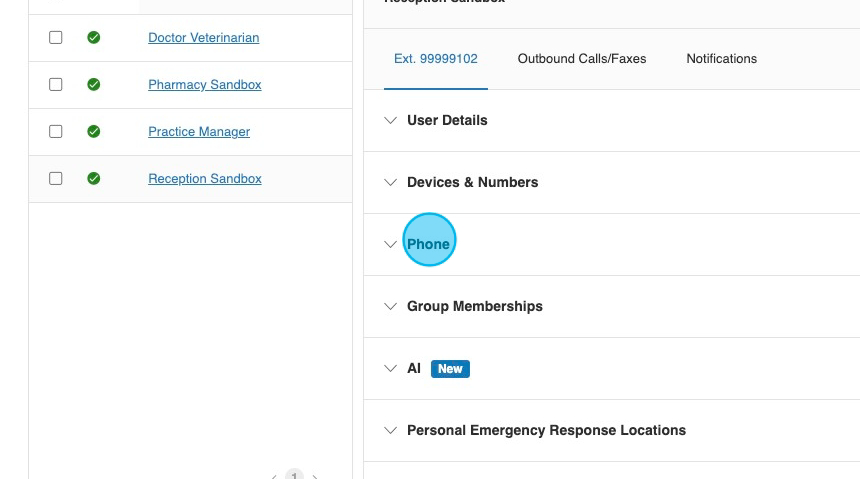Open the Doctor Veterinarian user link

pyautogui.click(x=203, y=38)
